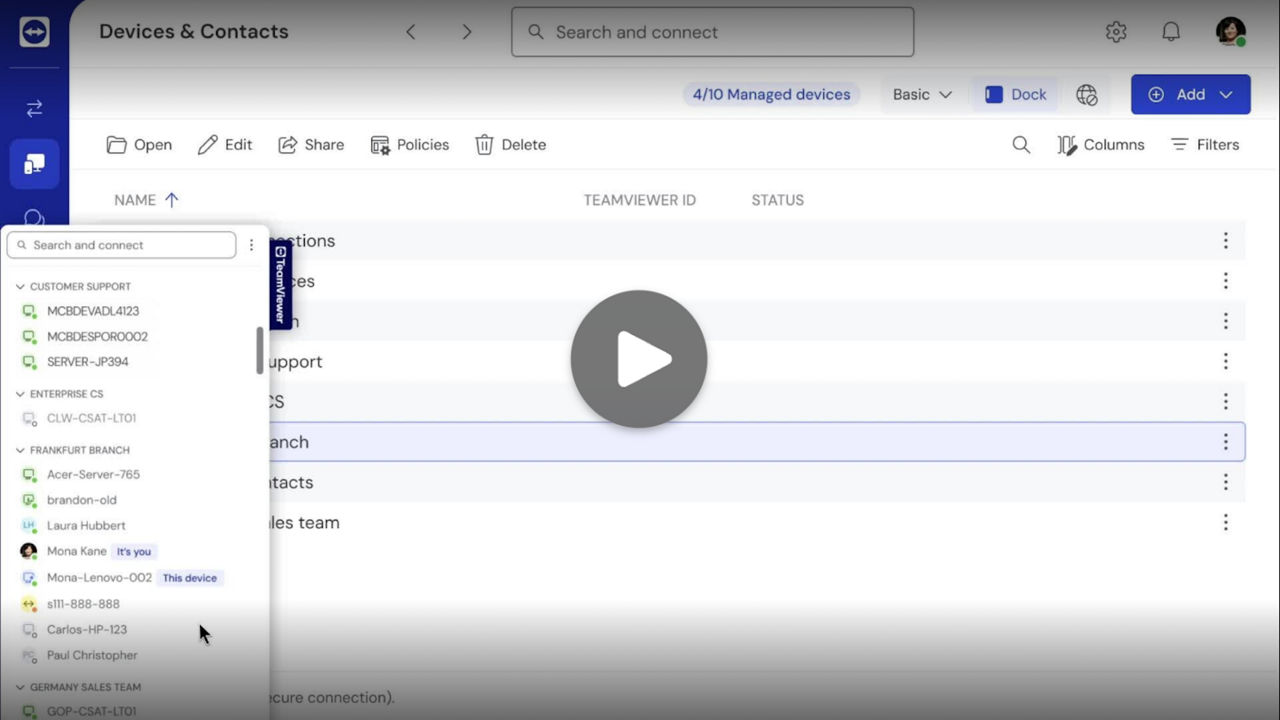
Task: Collapse the Customer Support group
Action: click(20, 286)
